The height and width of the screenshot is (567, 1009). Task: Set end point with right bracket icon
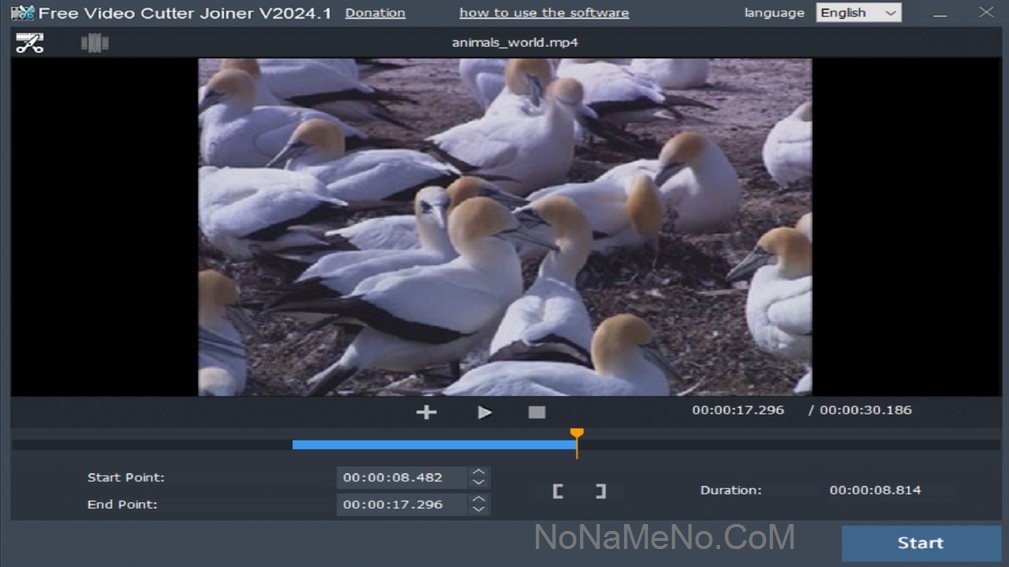click(x=600, y=491)
